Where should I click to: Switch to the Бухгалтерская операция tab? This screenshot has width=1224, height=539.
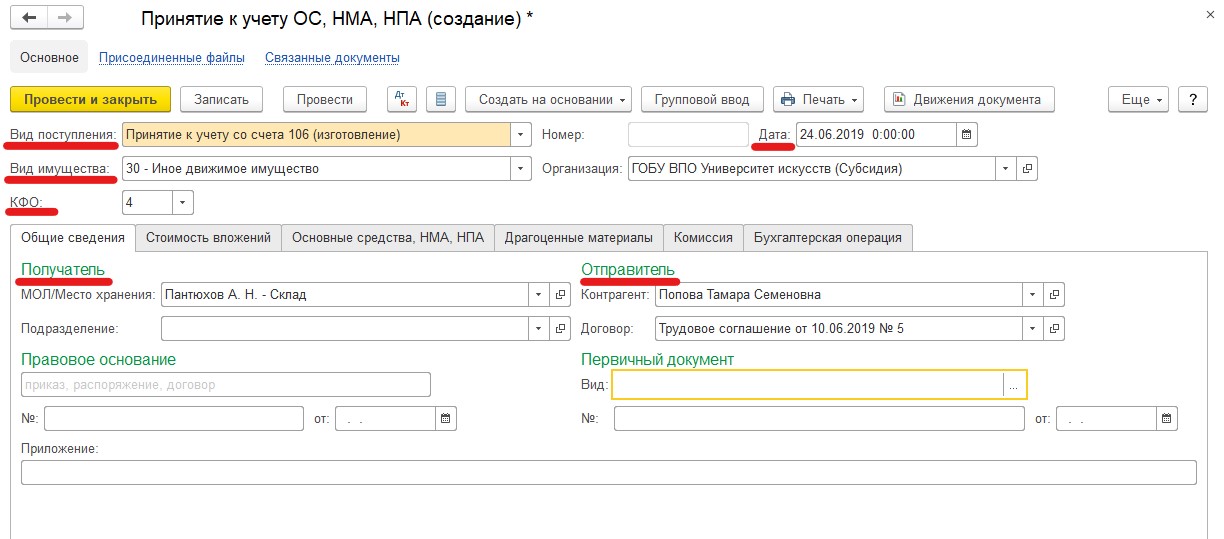pos(827,237)
